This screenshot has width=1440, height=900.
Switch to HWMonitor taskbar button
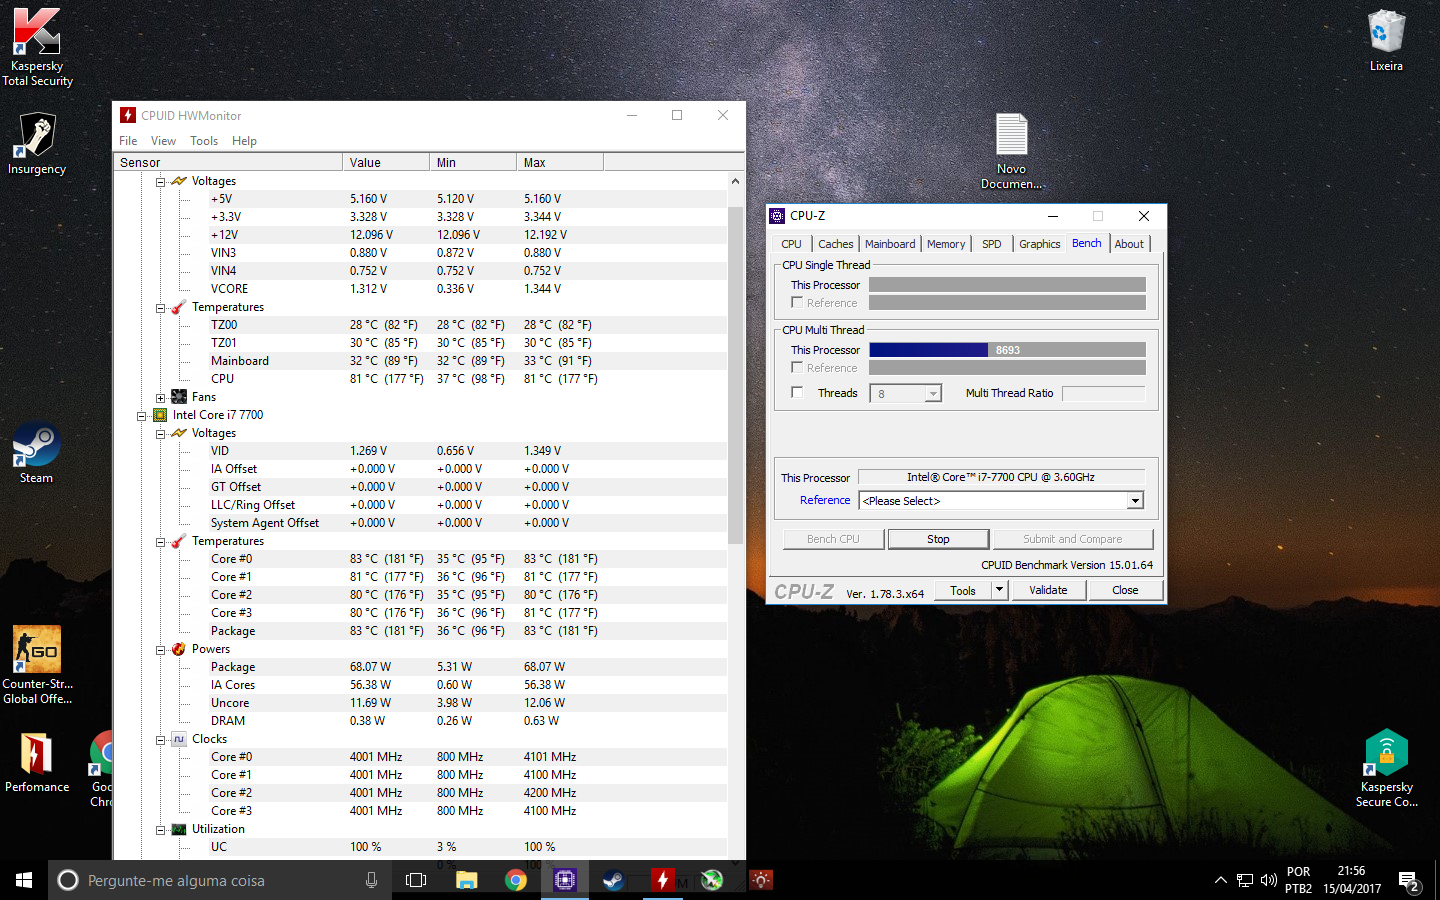coord(662,880)
